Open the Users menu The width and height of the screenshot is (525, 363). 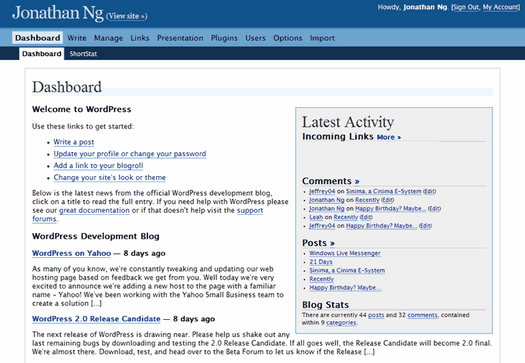point(255,38)
